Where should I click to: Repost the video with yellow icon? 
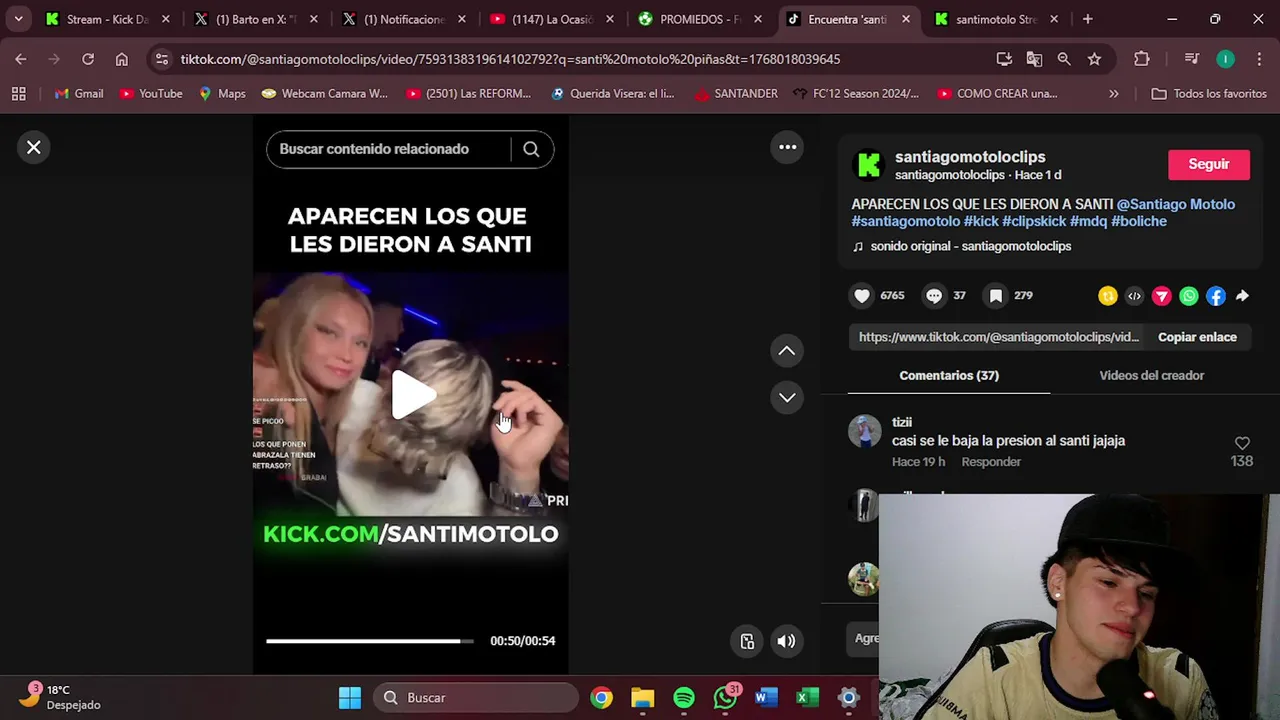pos(1108,296)
